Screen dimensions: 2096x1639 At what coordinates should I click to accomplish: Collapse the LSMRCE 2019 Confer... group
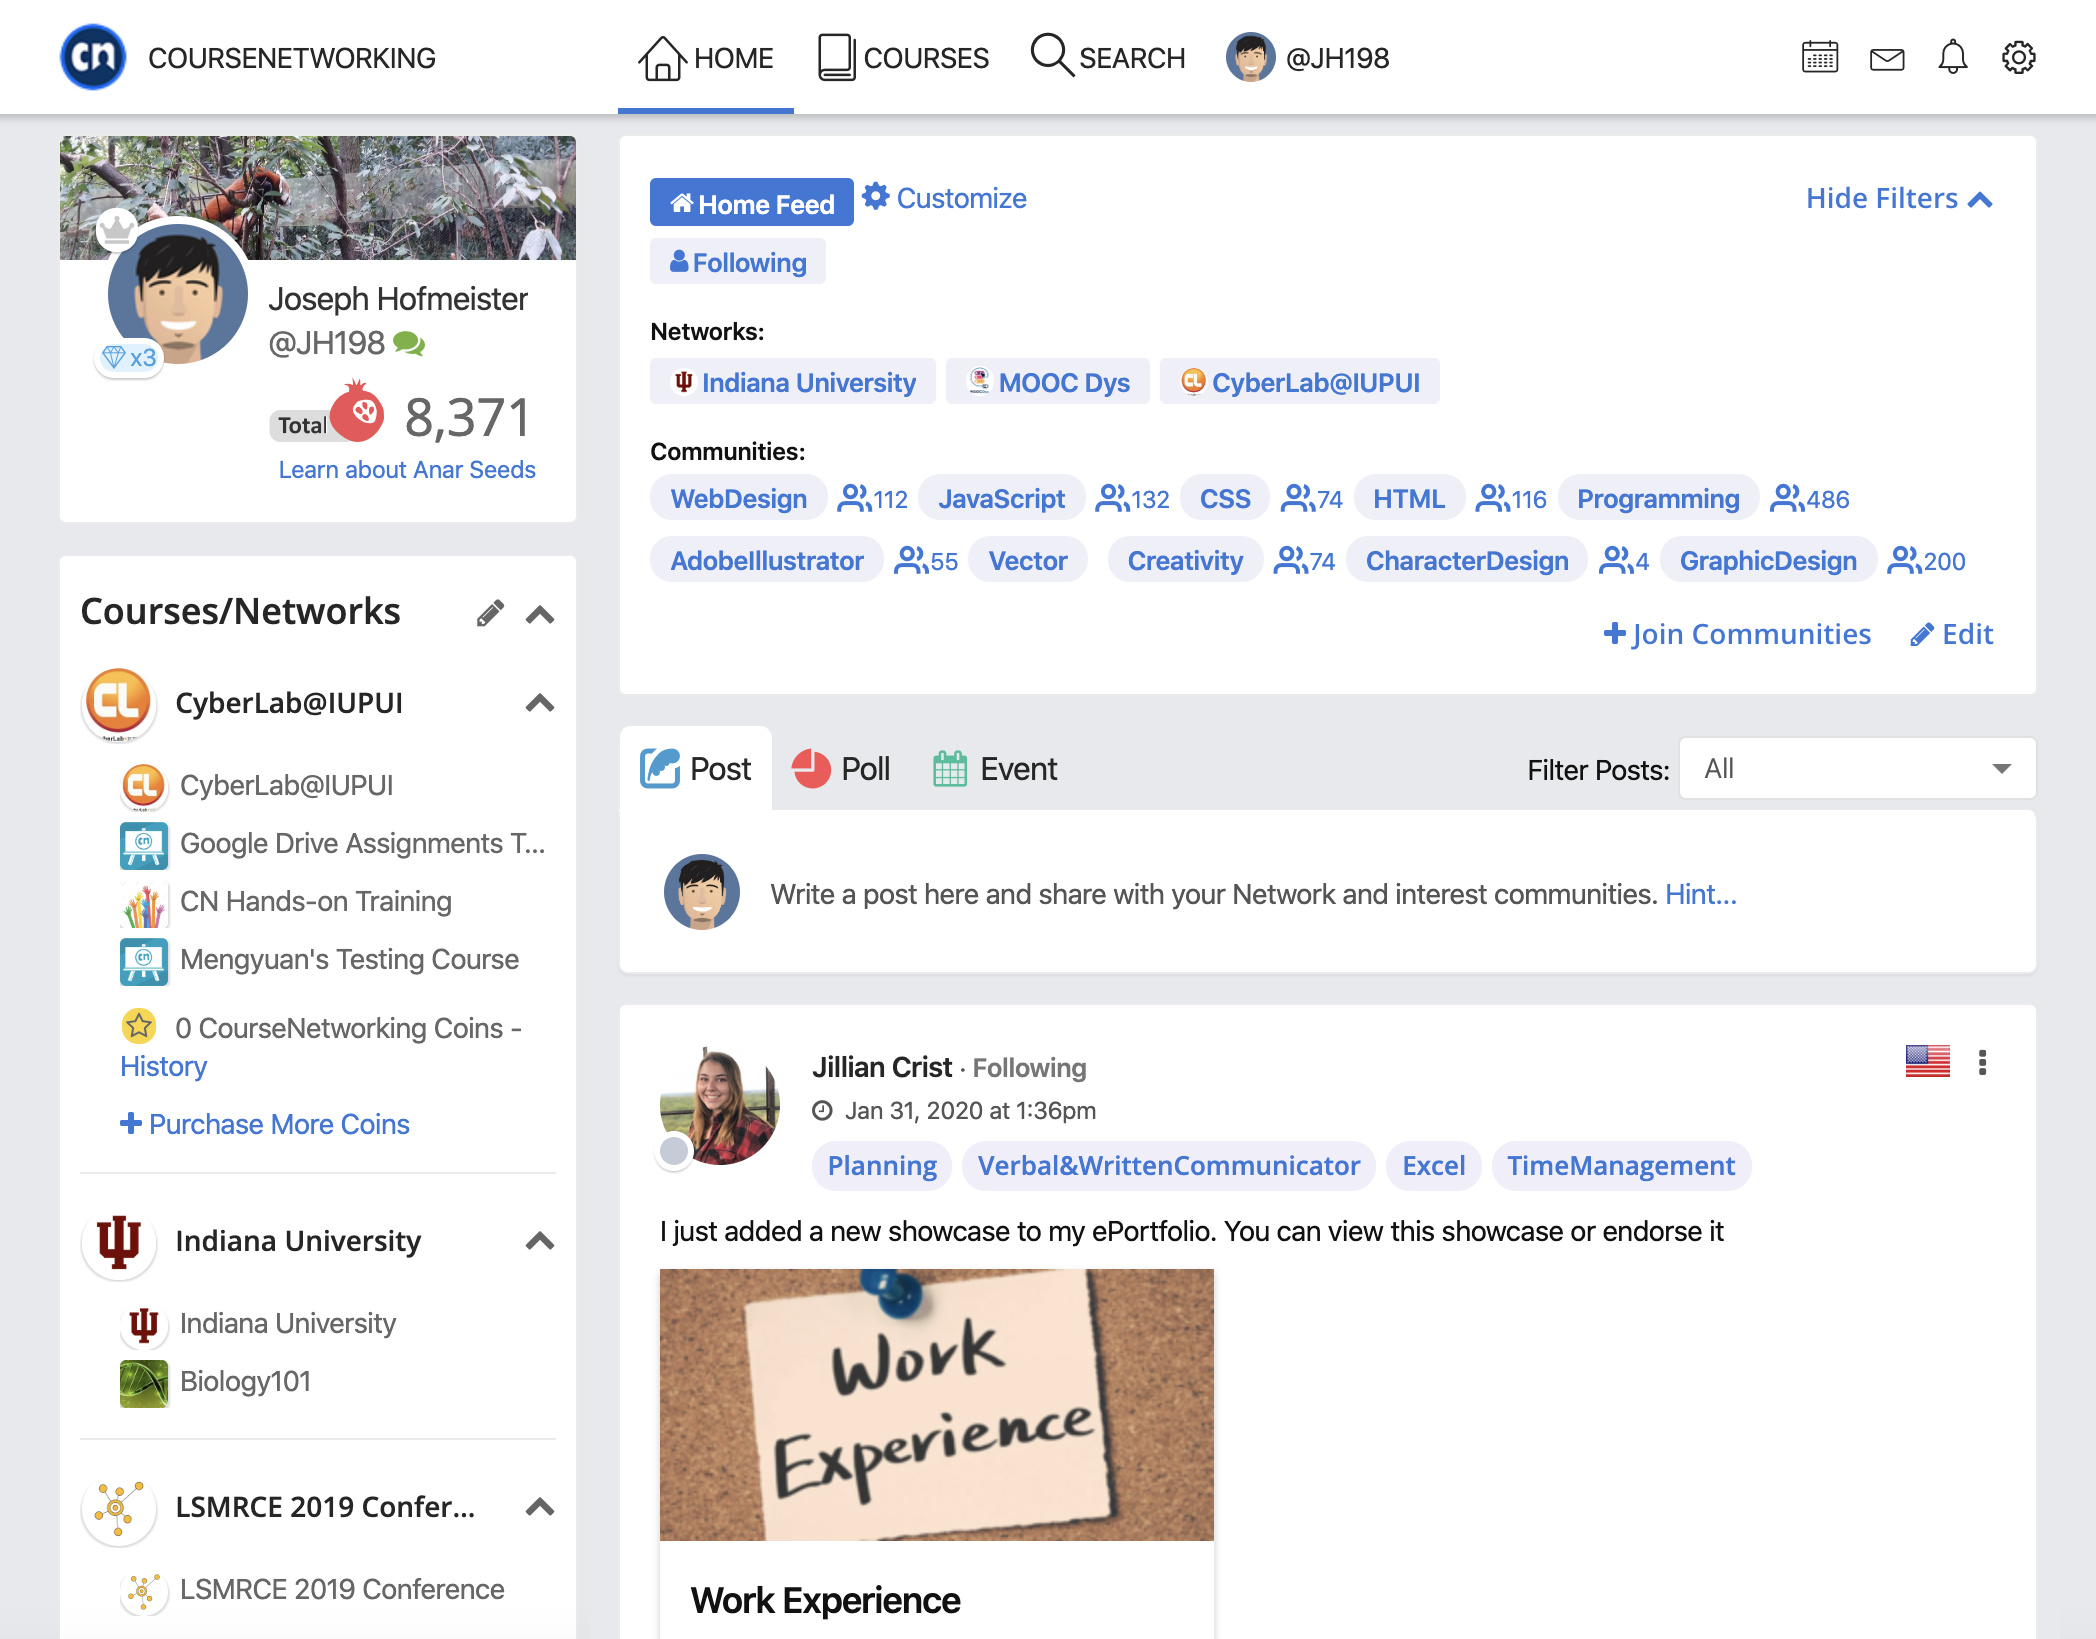coord(540,1507)
